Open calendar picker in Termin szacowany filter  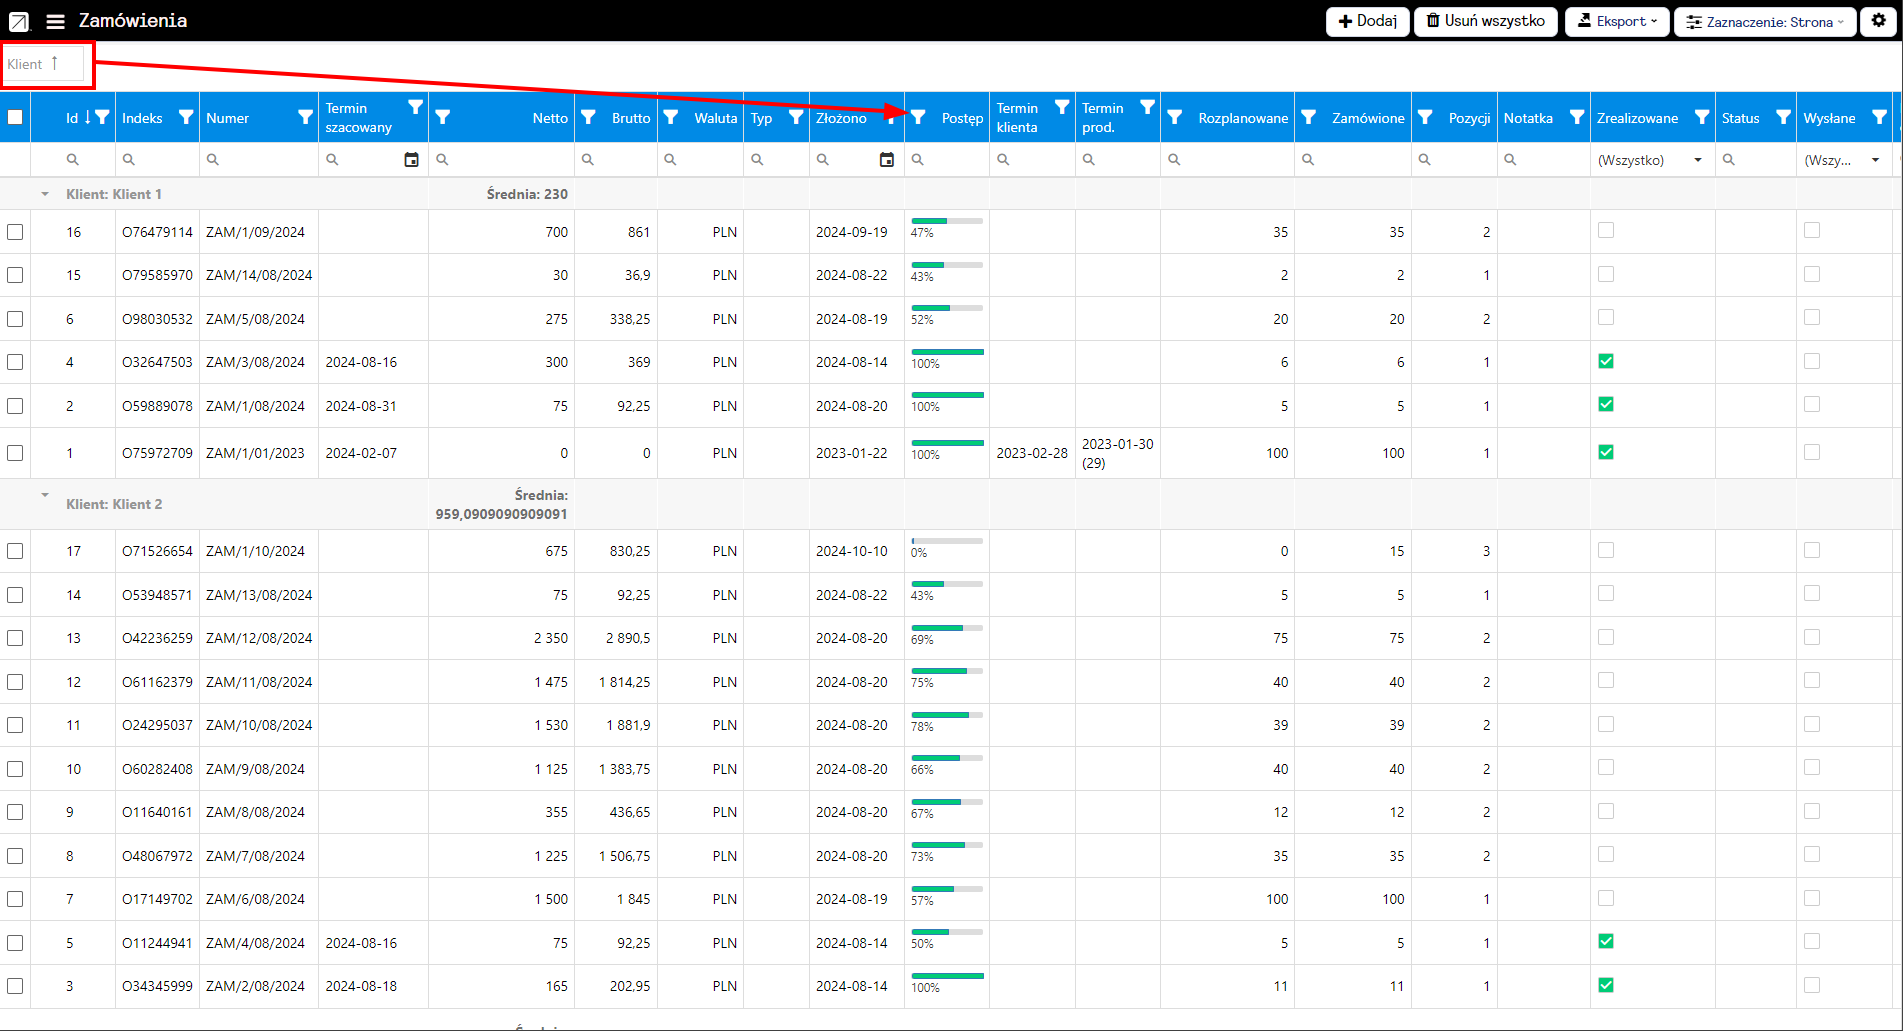tap(411, 160)
